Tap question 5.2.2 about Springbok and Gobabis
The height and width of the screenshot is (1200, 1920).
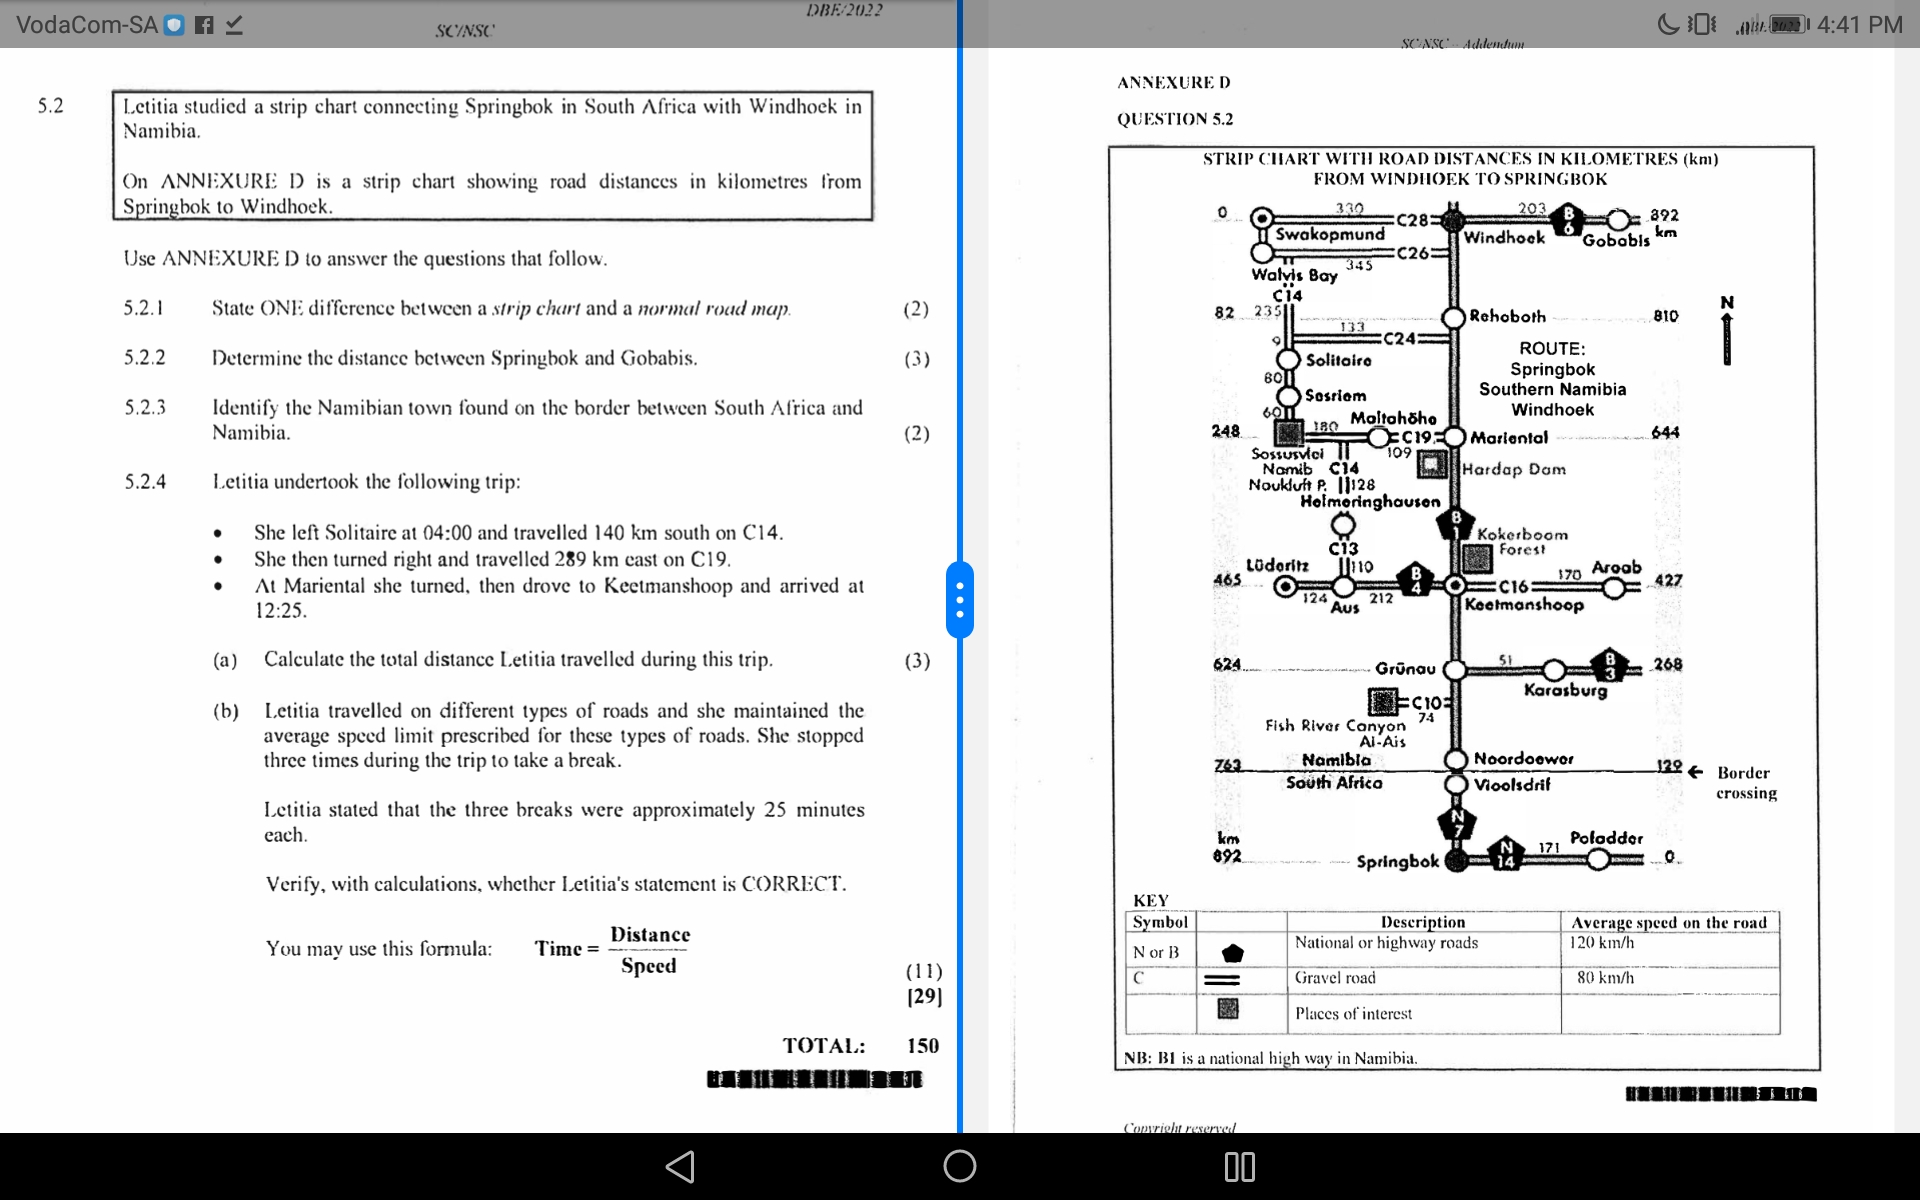tap(454, 358)
